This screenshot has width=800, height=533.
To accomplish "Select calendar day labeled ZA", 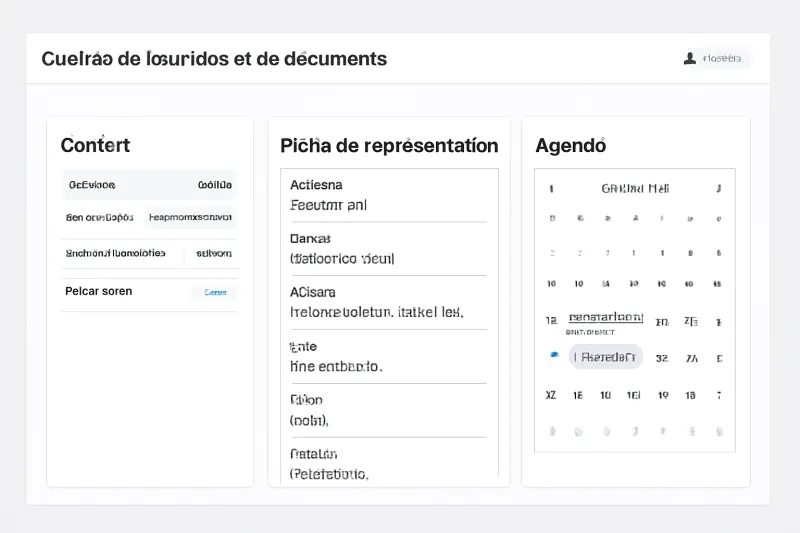I will [x=691, y=359].
